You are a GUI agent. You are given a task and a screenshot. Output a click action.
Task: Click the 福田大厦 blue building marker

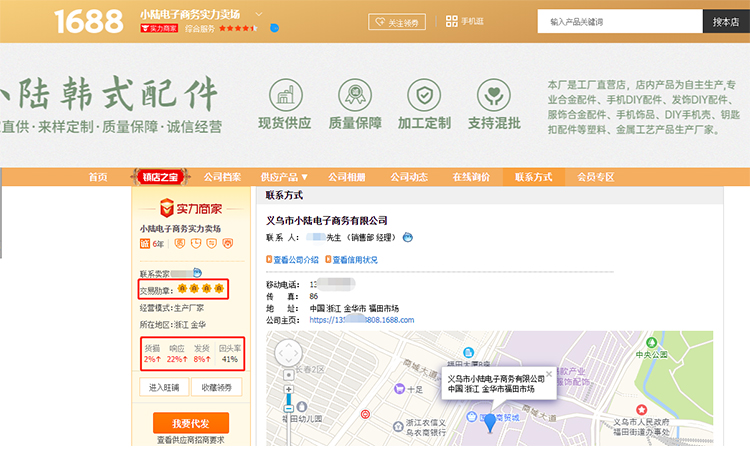tap(468, 352)
